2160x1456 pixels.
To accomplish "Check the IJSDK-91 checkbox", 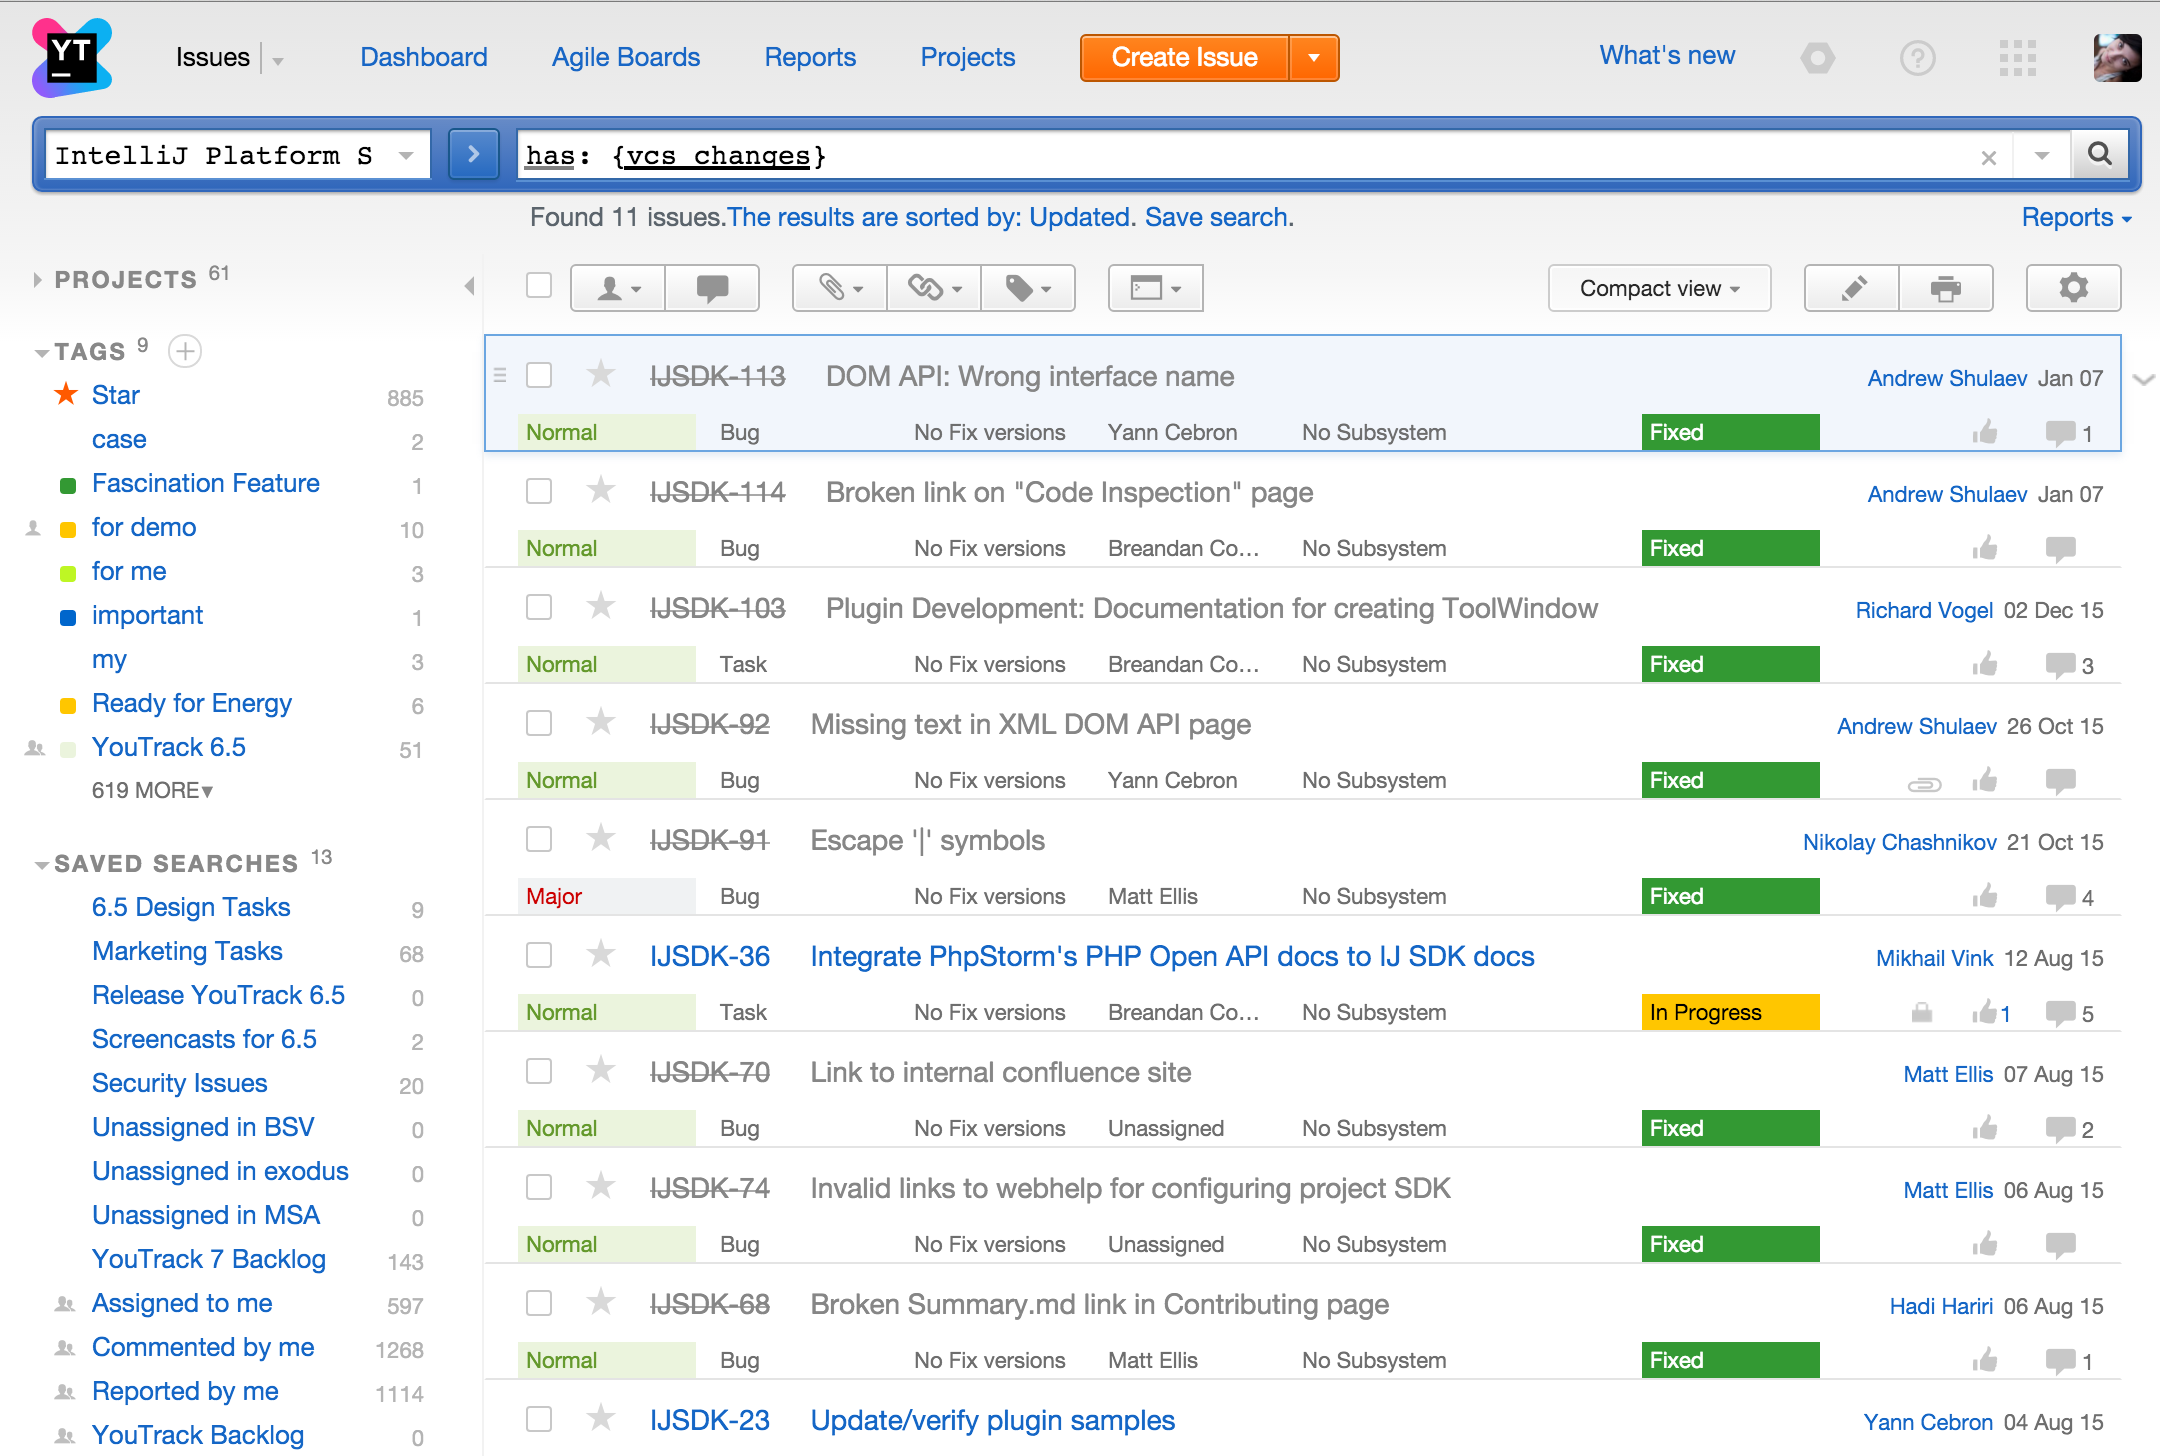I will [x=539, y=839].
